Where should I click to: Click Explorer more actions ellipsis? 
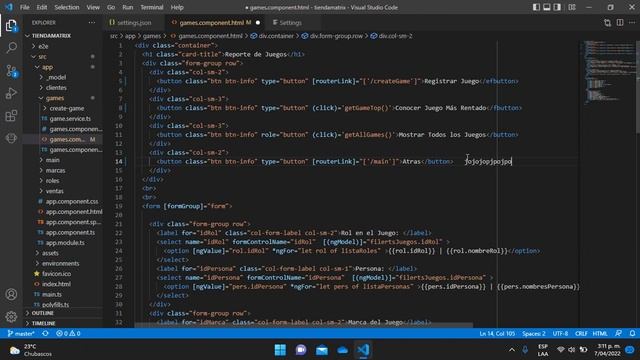point(92,23)
